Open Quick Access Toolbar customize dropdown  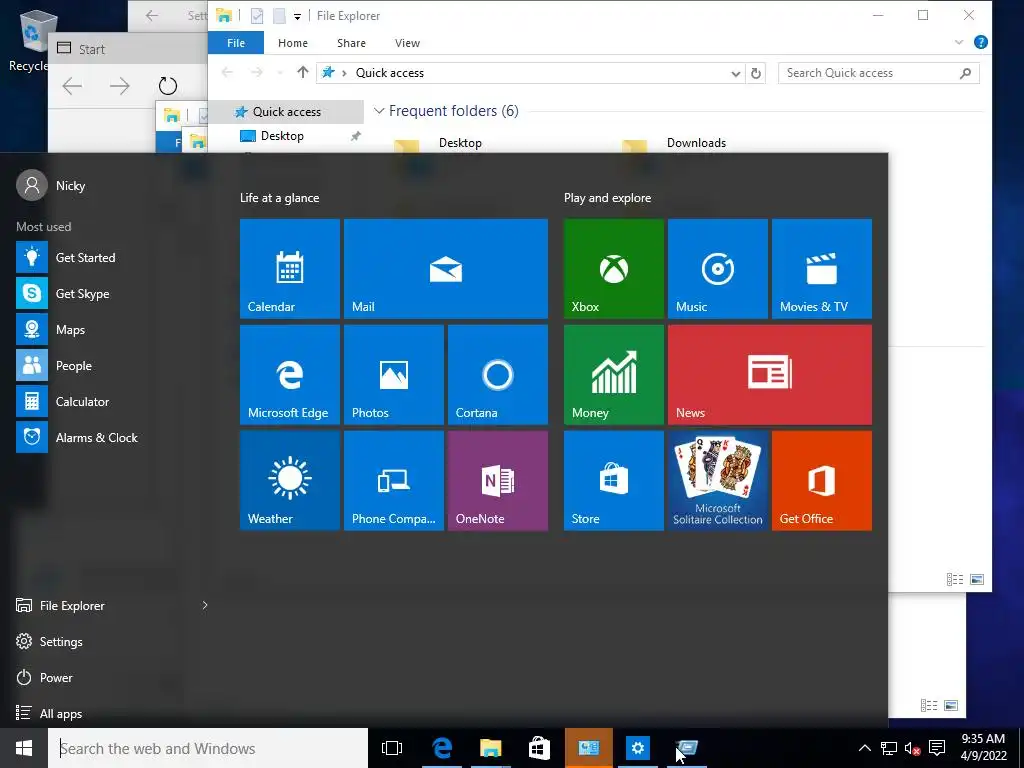coord(297,16)
